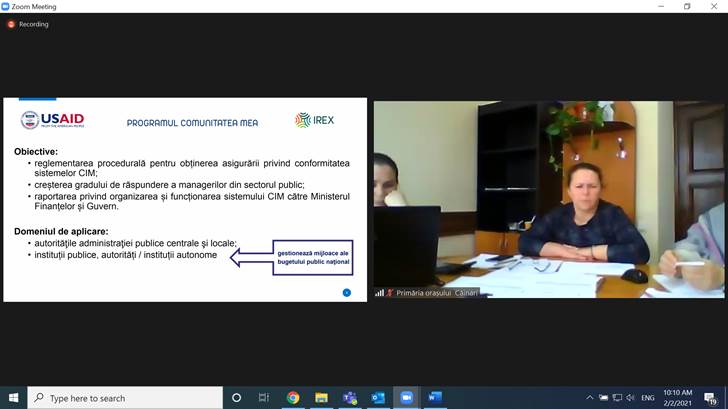Image resolution: width=728 pixels, height=409 pixels.
Task: Click the IREX logo on the slide
Action: click(x=315, y=120)
